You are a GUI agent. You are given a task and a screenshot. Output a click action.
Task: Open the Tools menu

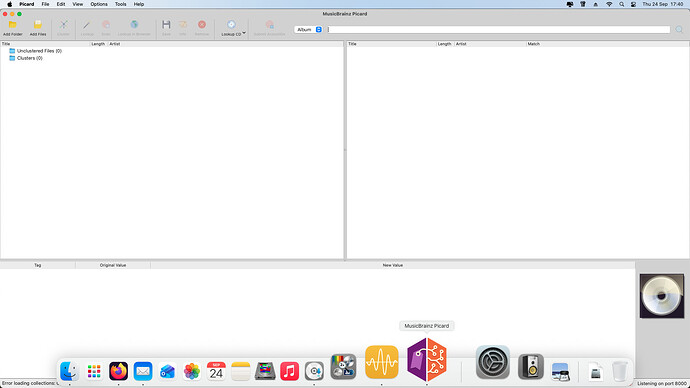point(120,4)
